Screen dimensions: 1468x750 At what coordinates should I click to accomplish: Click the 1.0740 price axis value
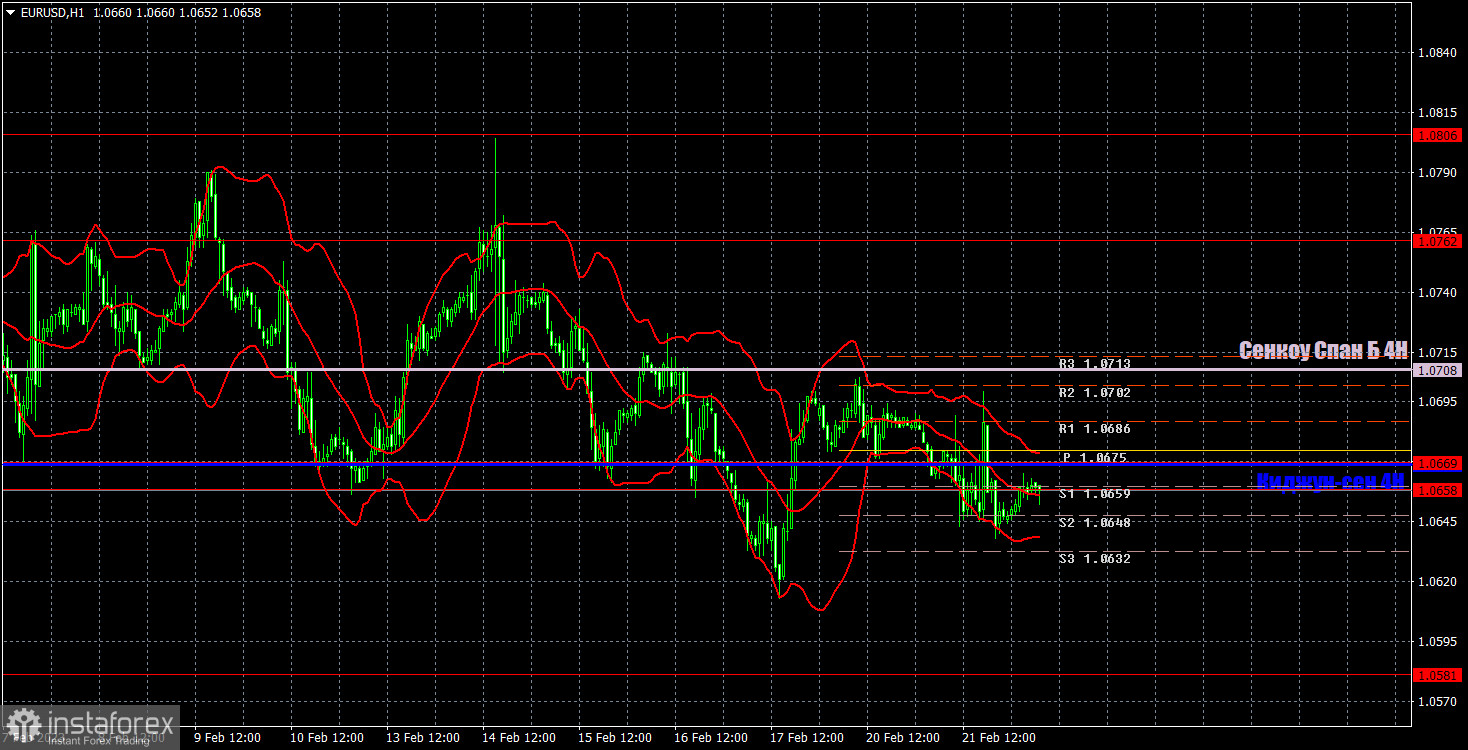point(1437,293)
